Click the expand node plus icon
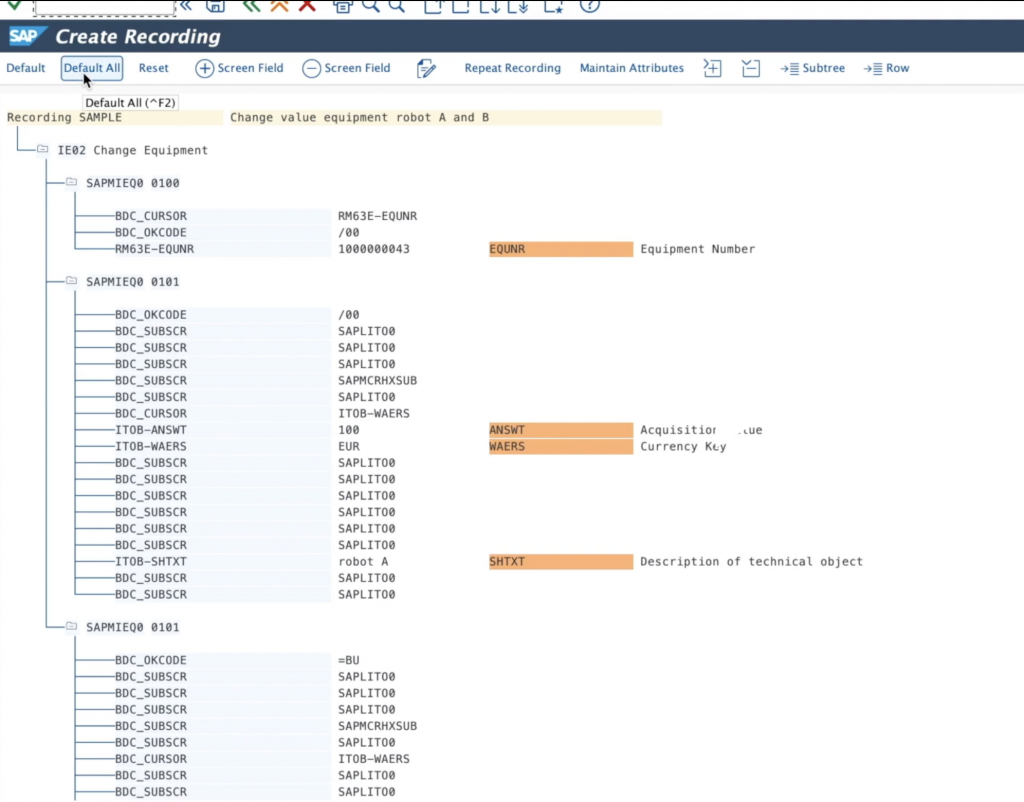The width and height of the screenshot is (1024, 802). pos(712,68)
